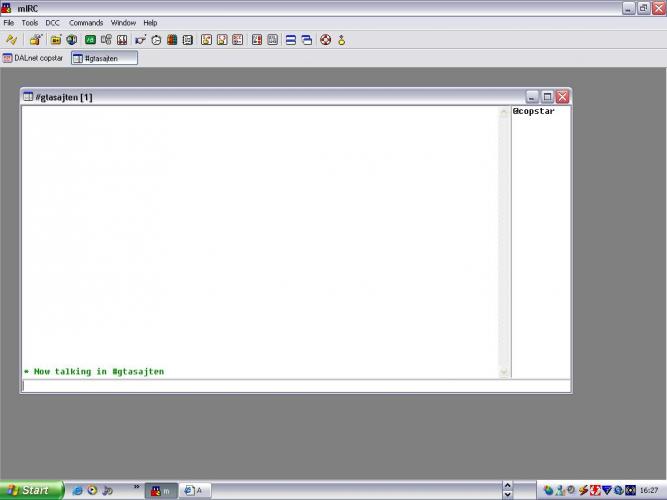Expand the Quick Launch chevron on taskbar
Screen dimensions: 667x500
(x=136, y=486)
